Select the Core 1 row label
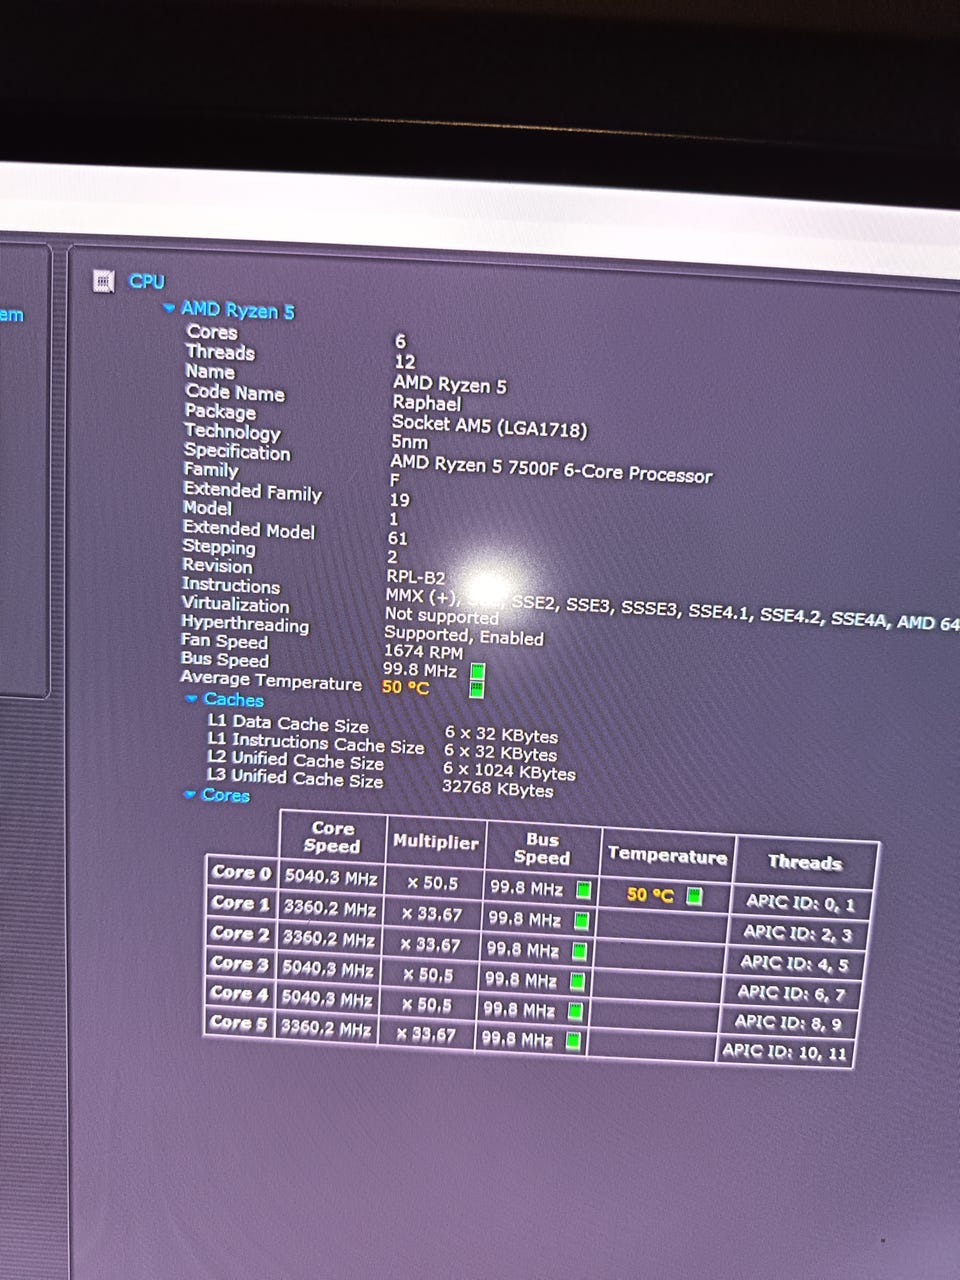Viewport: 960px width, 1280px height. pos(240,903)
